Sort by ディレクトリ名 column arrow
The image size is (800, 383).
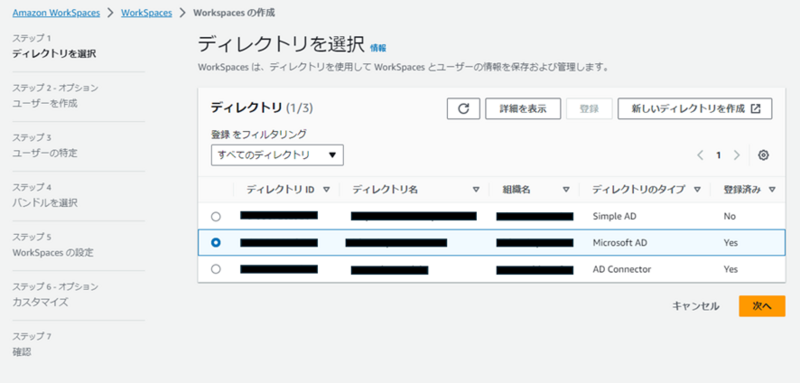point(476,190)
